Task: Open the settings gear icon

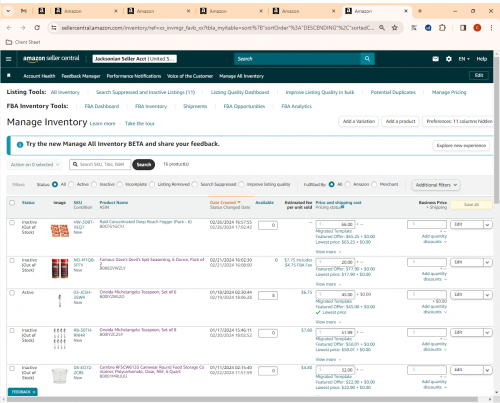Action: tap(449, 59)
